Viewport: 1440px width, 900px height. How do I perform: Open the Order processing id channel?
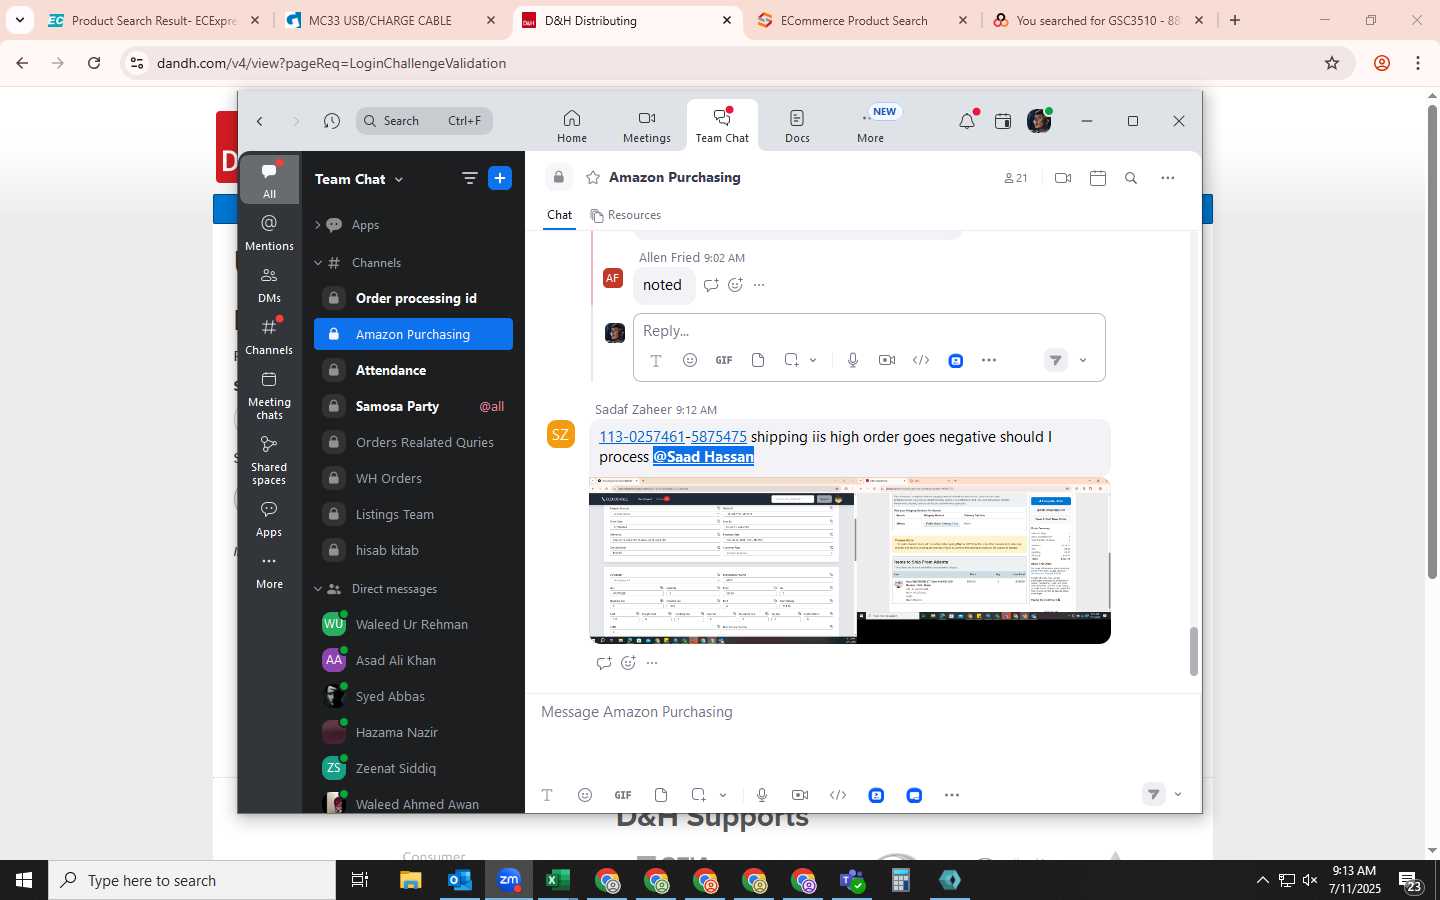pos(413,298)
